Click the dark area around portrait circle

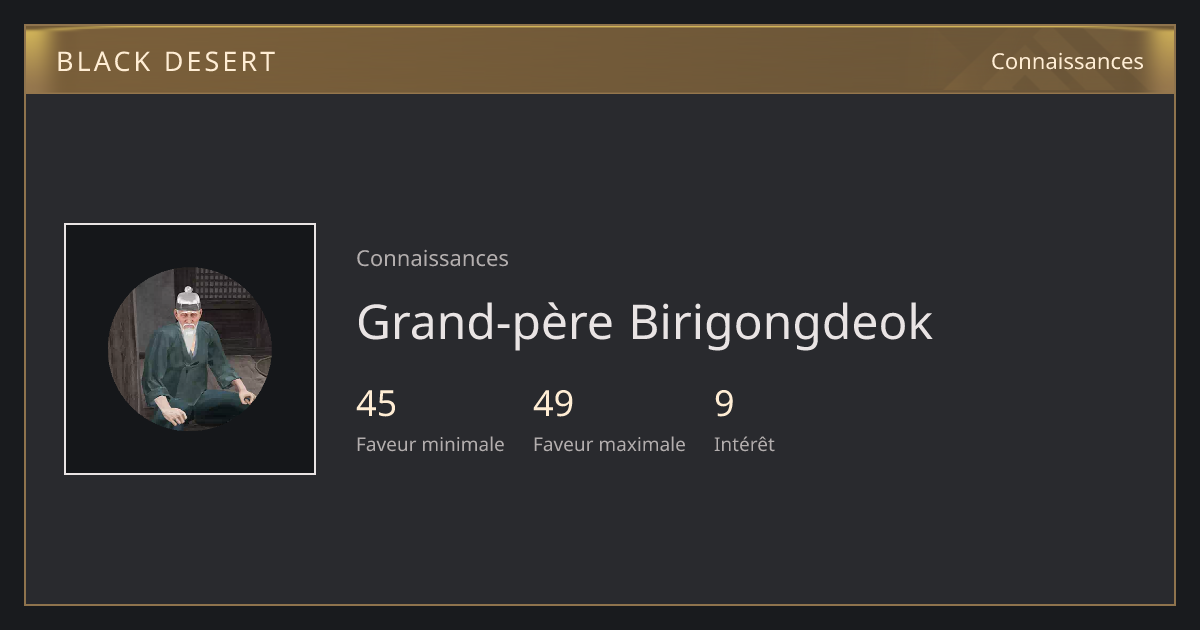tap(90, 250)
